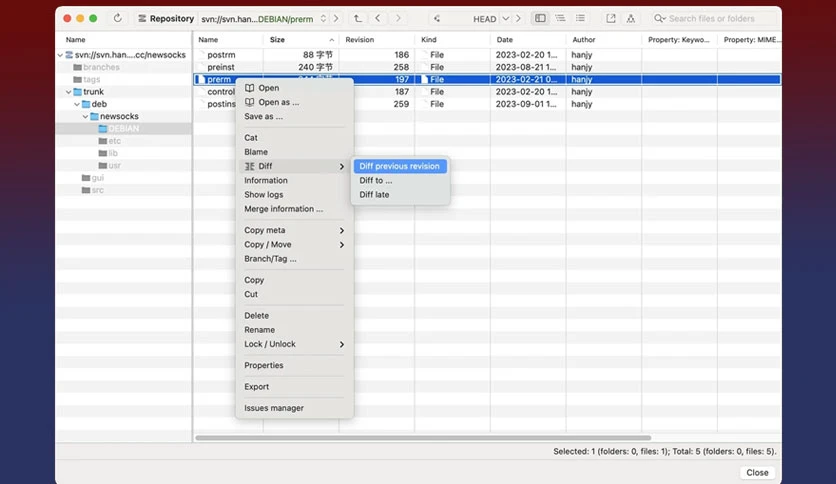Expand the Copy / Move submenu
The height and width of the screenshot is (484, 836).
pos(294,245)
